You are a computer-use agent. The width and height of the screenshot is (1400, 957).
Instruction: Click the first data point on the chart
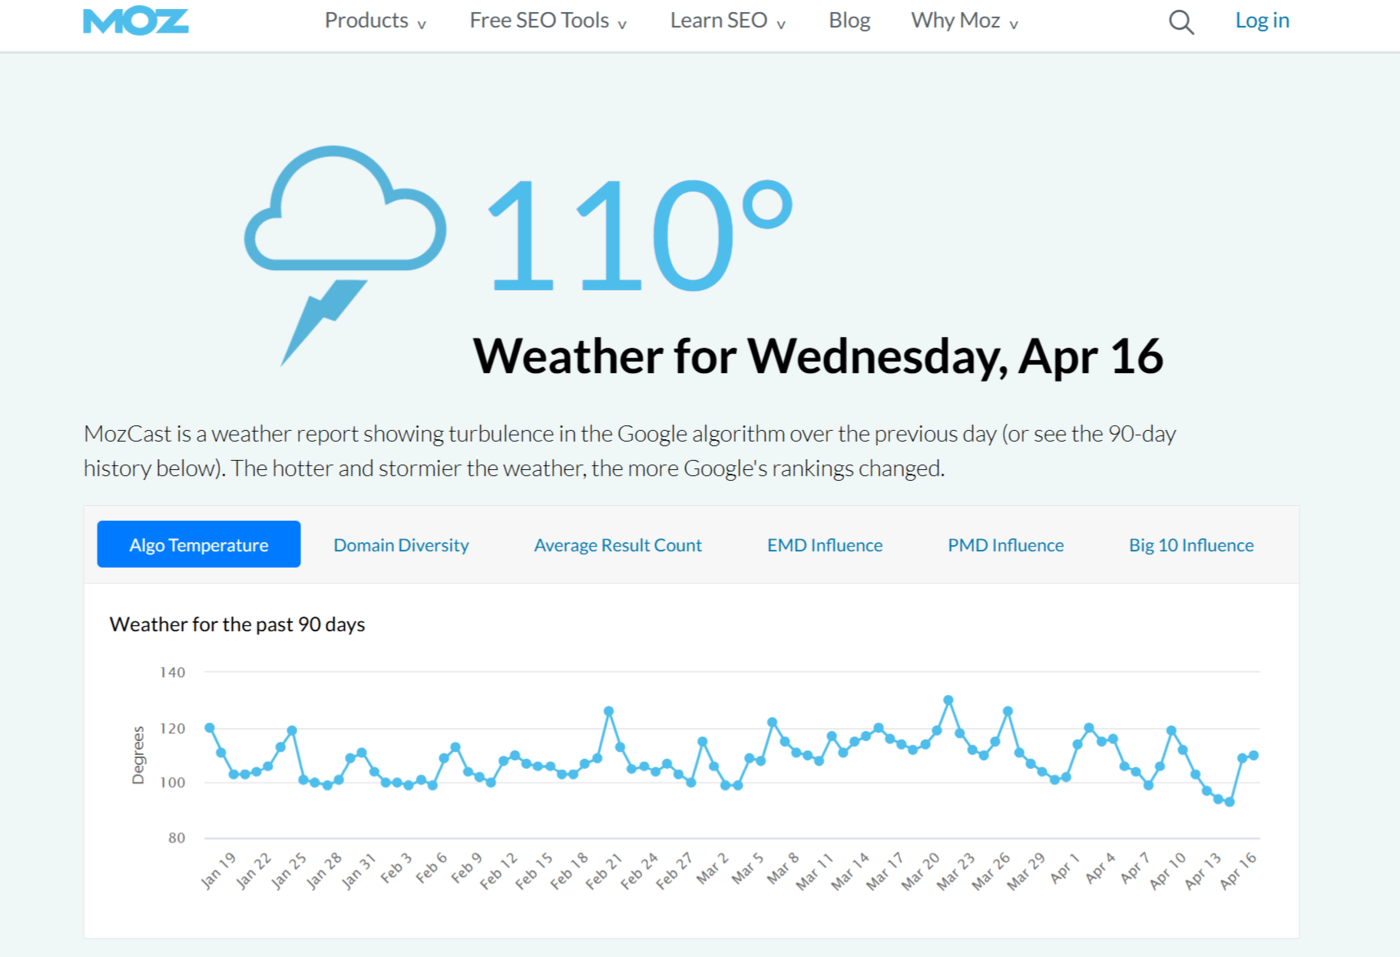209,728
